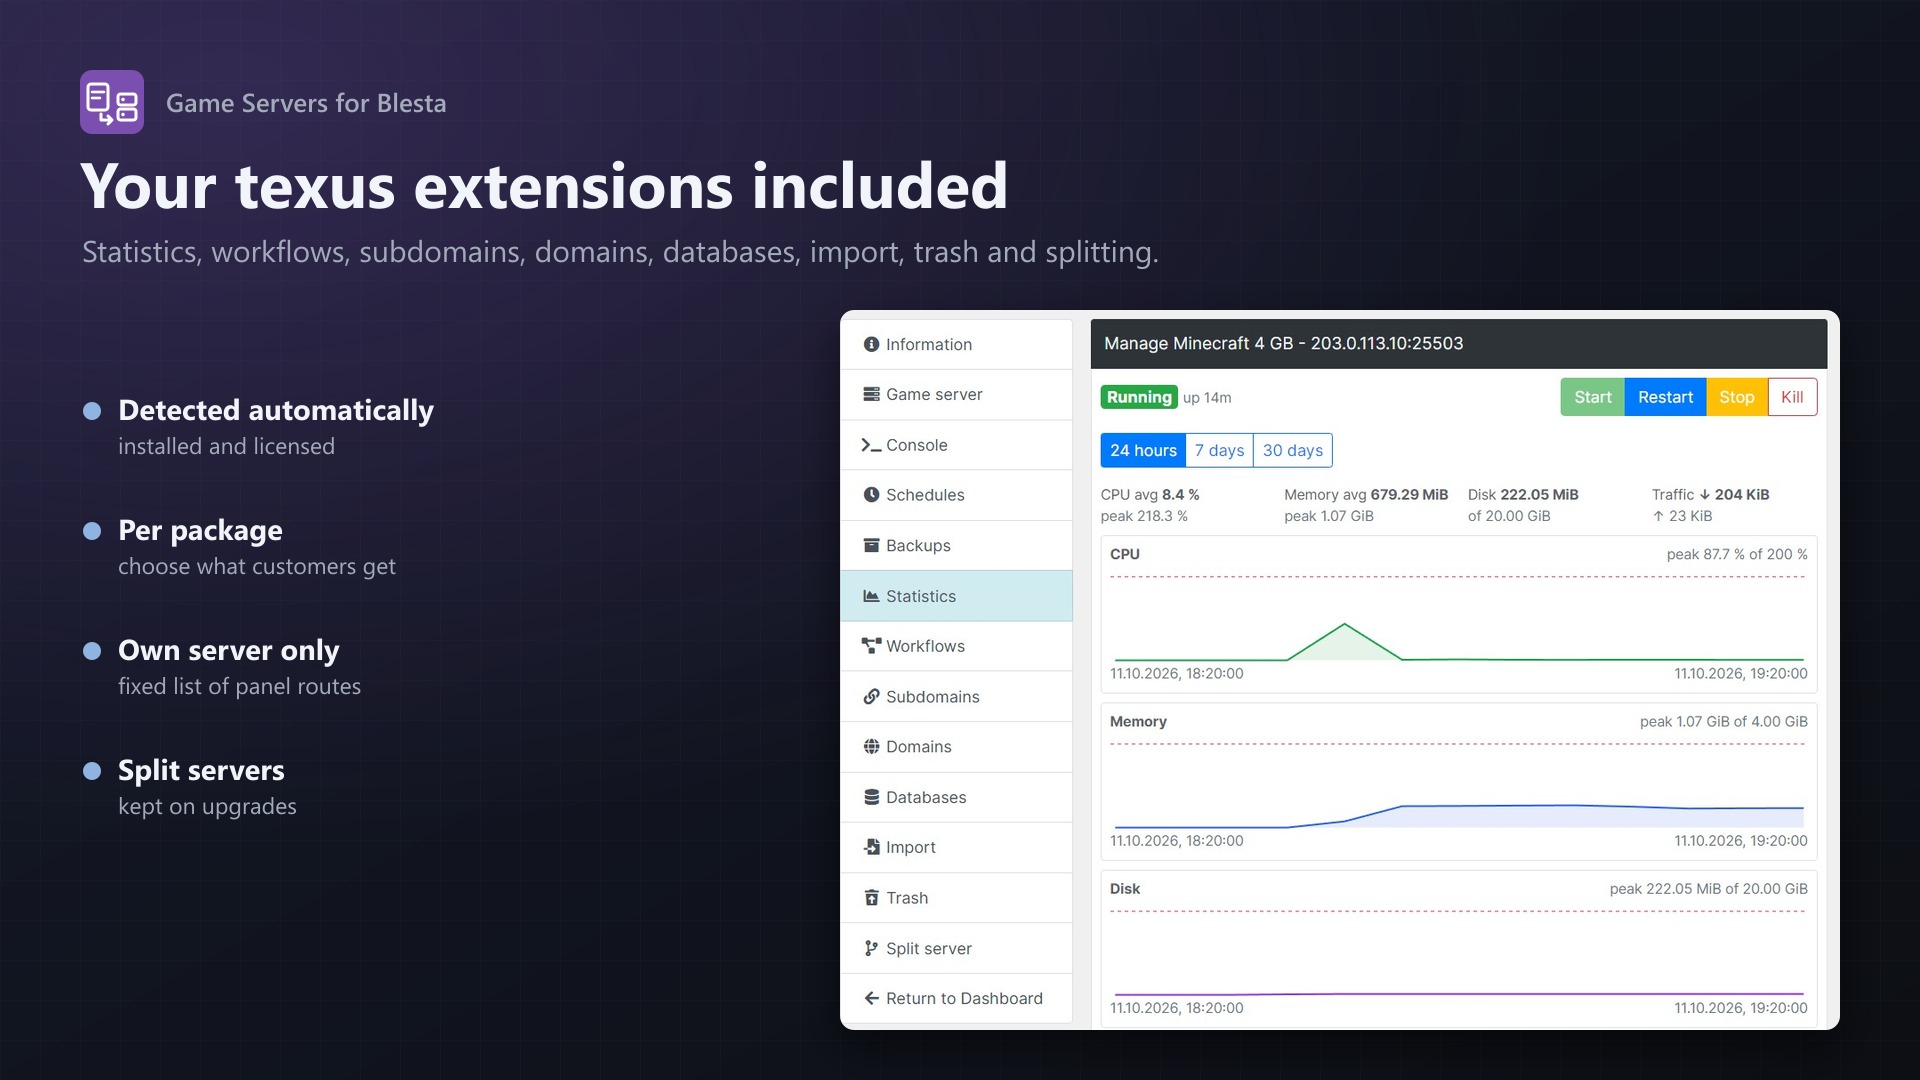
Task: Click the Subdomains link chain icon
Action: point(871,696)
